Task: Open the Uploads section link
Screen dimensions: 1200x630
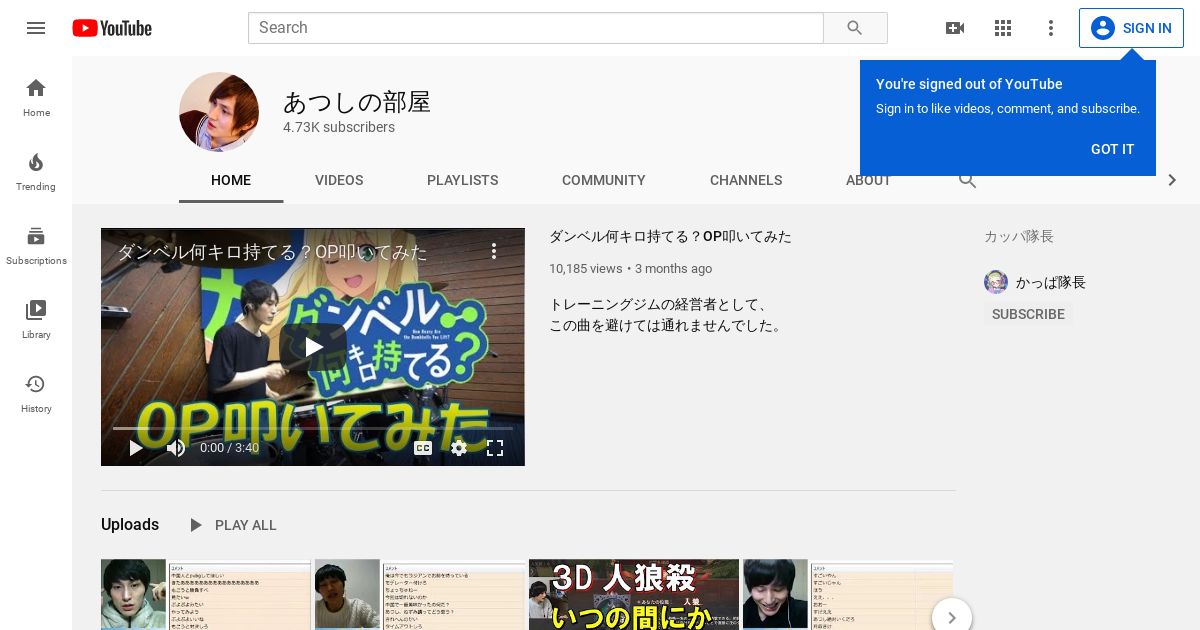Action: point(130,525)
